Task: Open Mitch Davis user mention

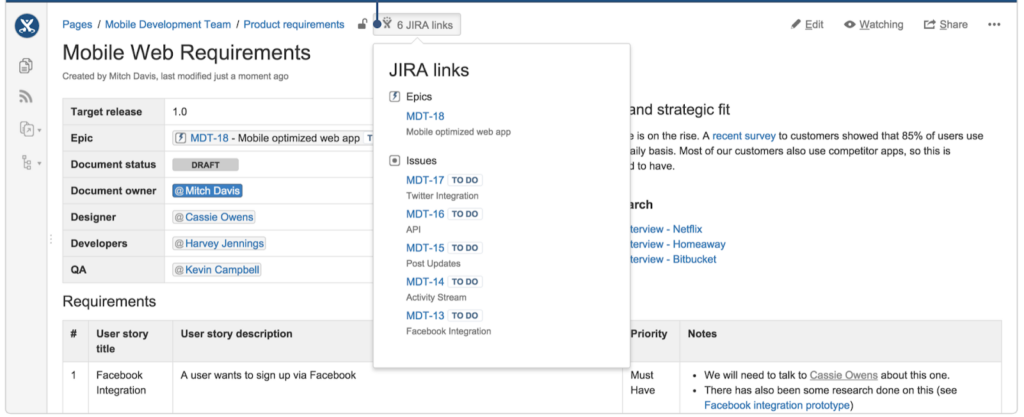Action: 208,191
